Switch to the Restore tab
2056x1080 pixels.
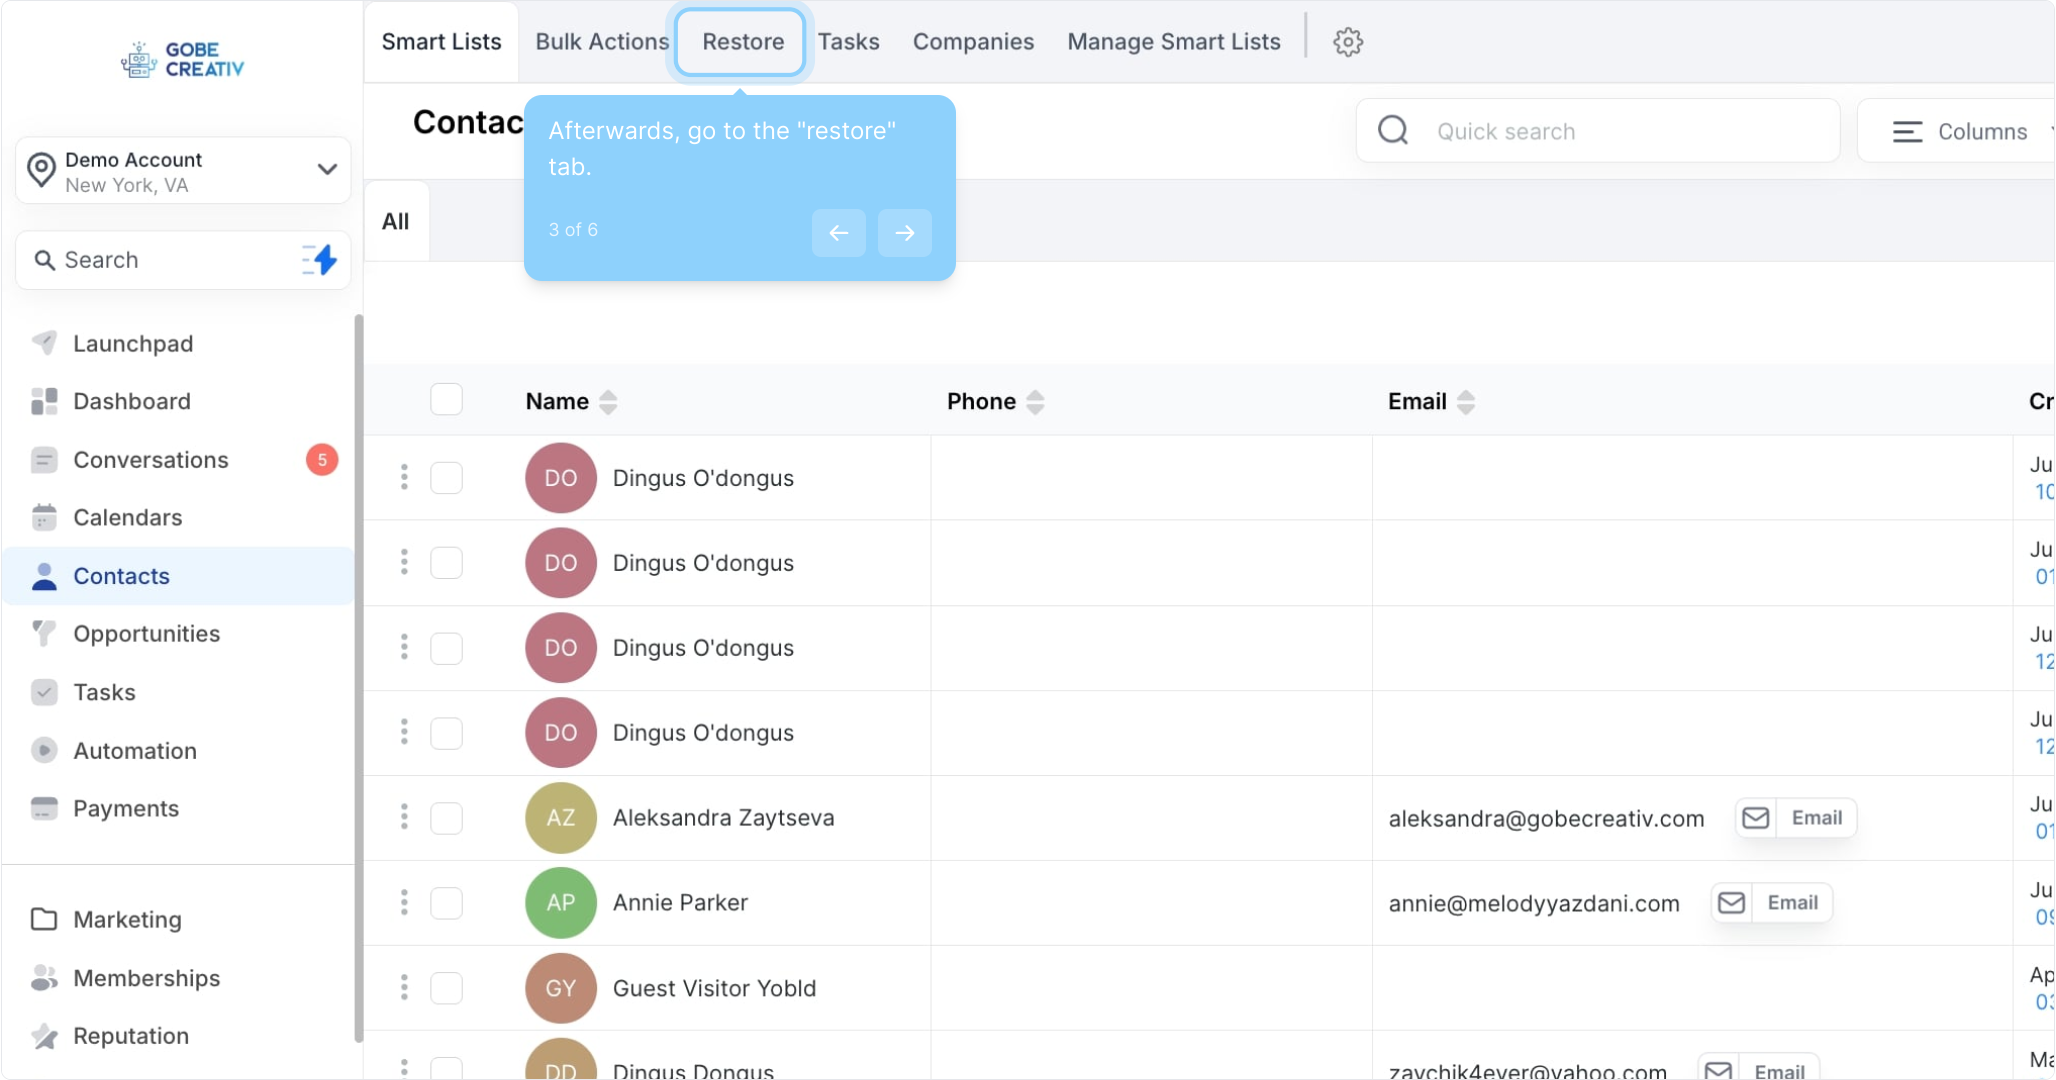click(x=742, y=42)
